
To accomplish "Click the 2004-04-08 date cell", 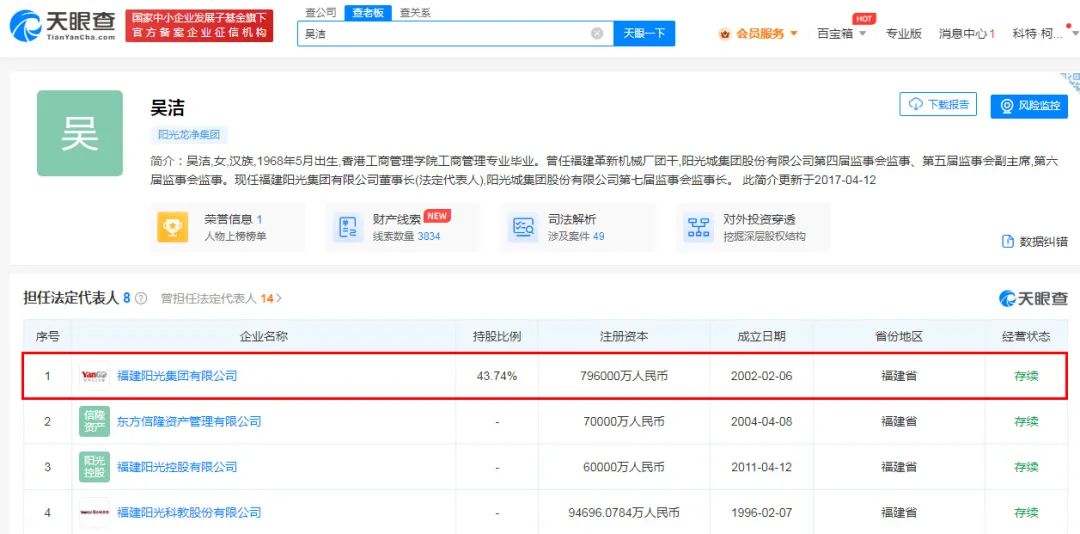I will click(x=761, y=422).
